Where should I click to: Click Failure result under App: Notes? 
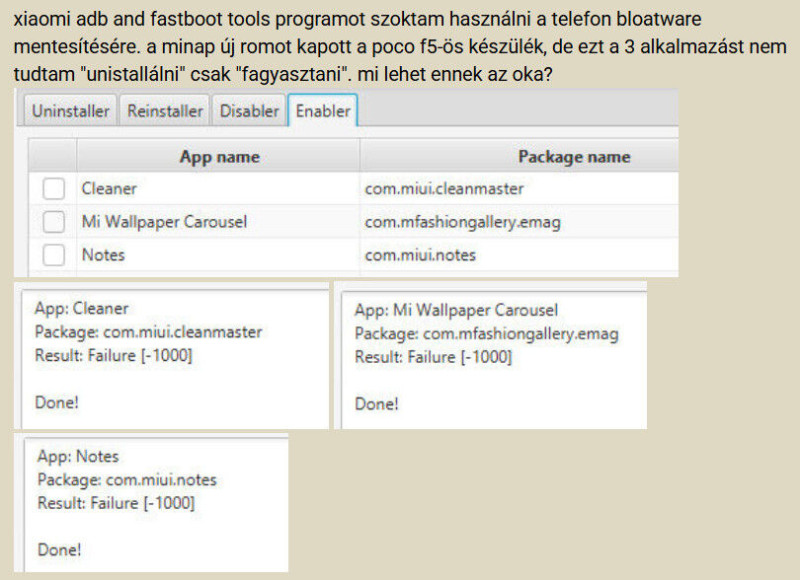click(x=116, y=503)
